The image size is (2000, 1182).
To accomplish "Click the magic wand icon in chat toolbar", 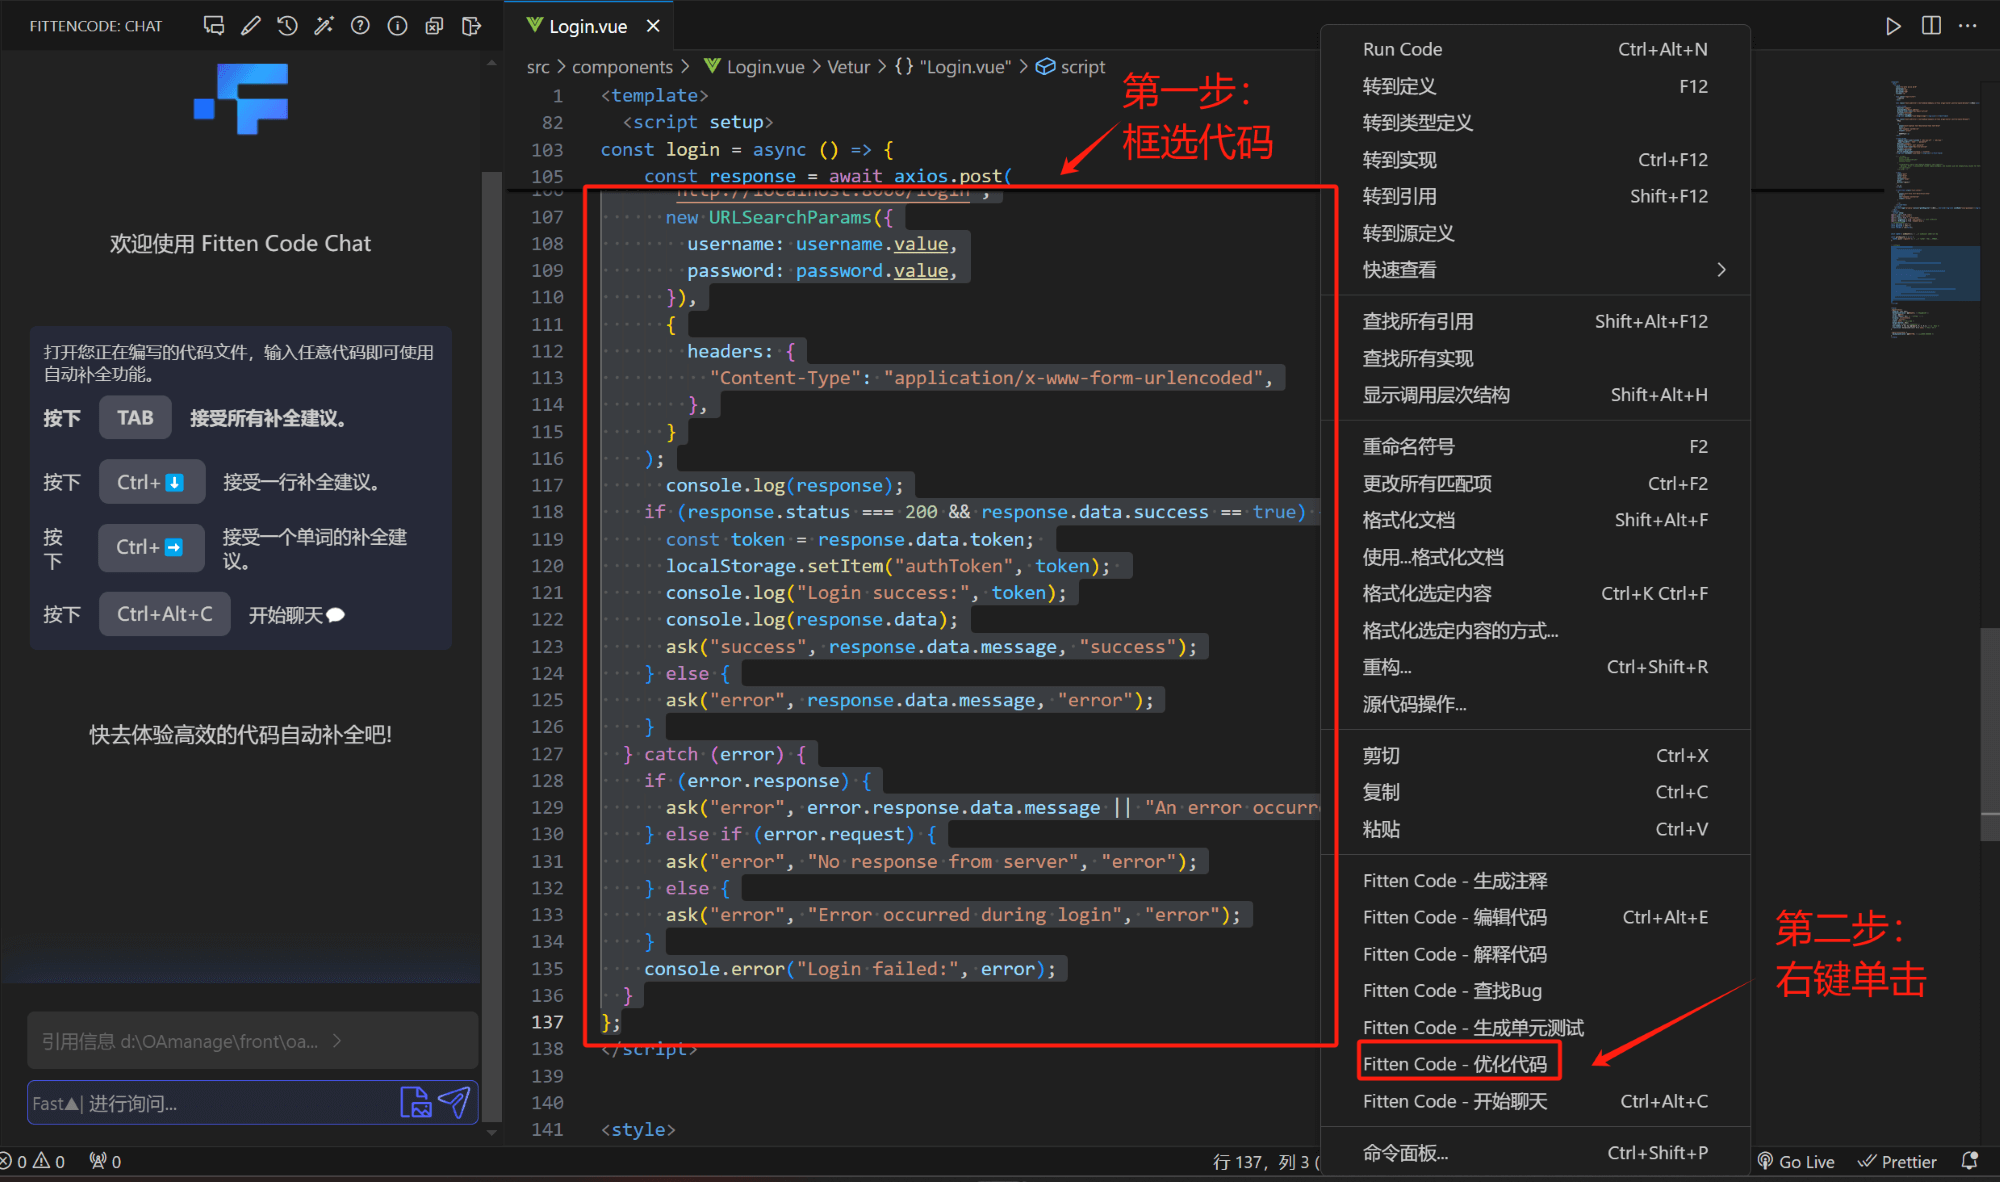I will tap(324, 26).
